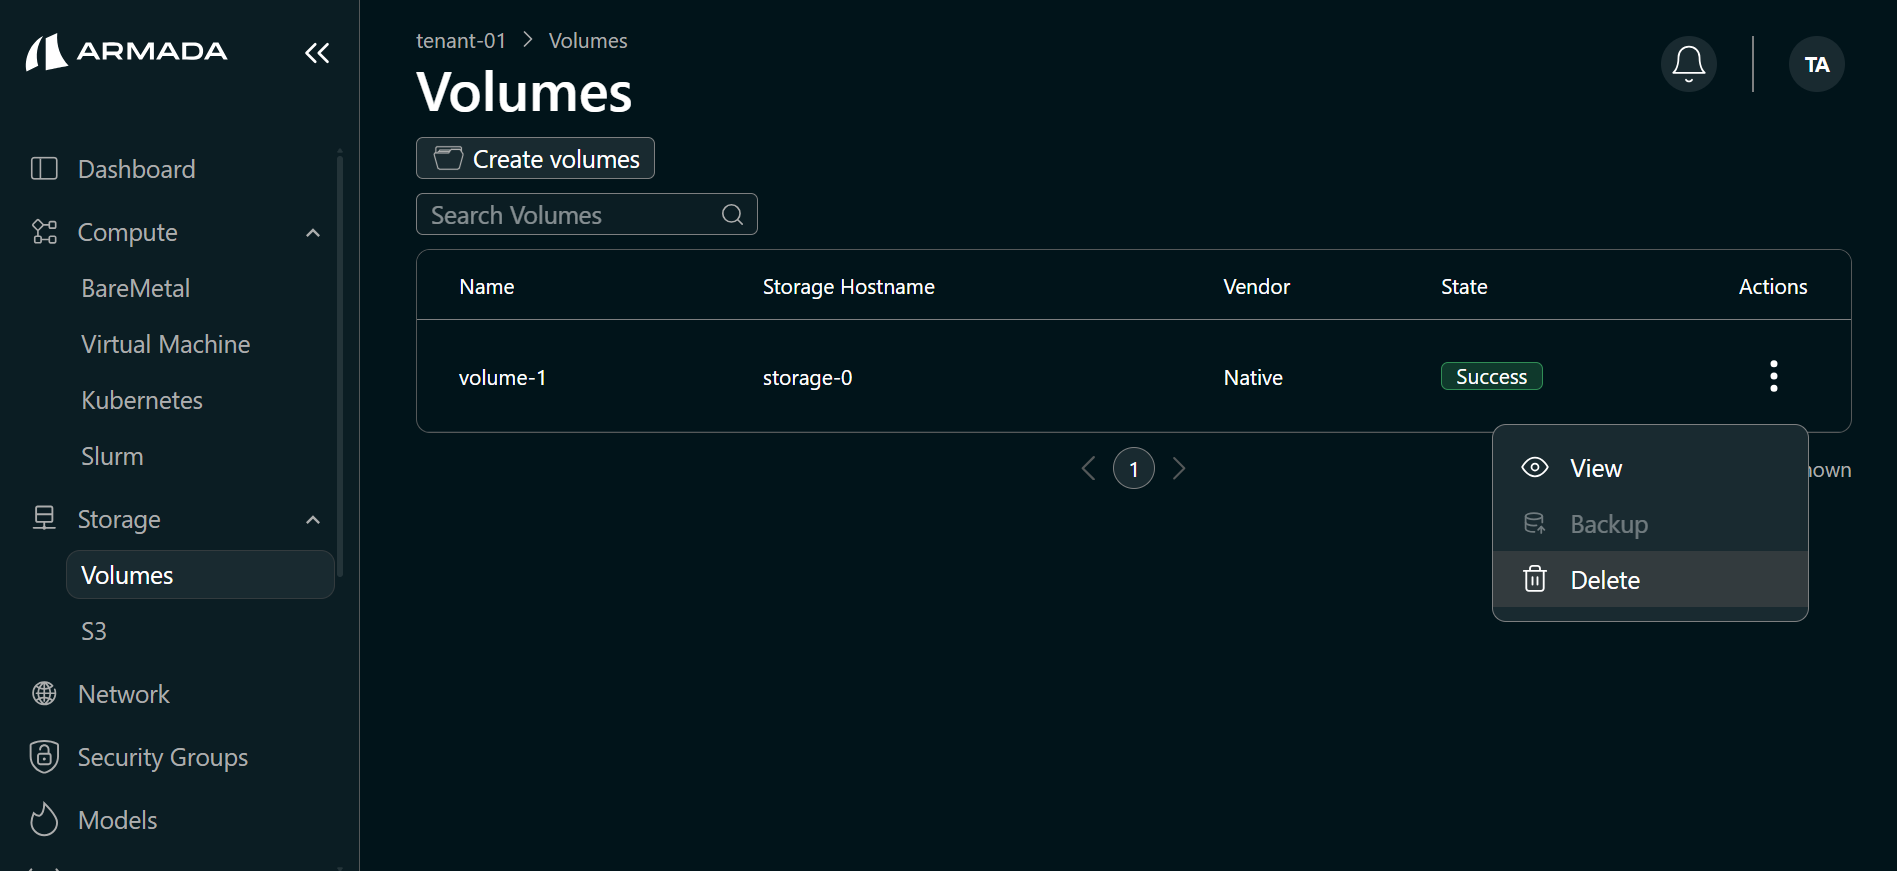The height and width of the screenshot is (871, 1897).
Task: Select Delete from the context menu
Action: (x=1650, y=580)
